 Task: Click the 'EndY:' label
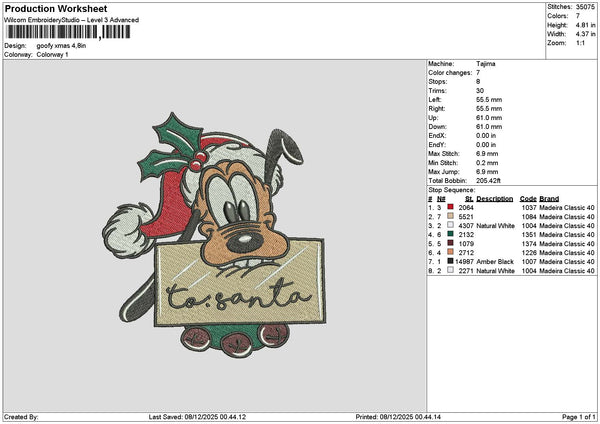pos(437,145)
